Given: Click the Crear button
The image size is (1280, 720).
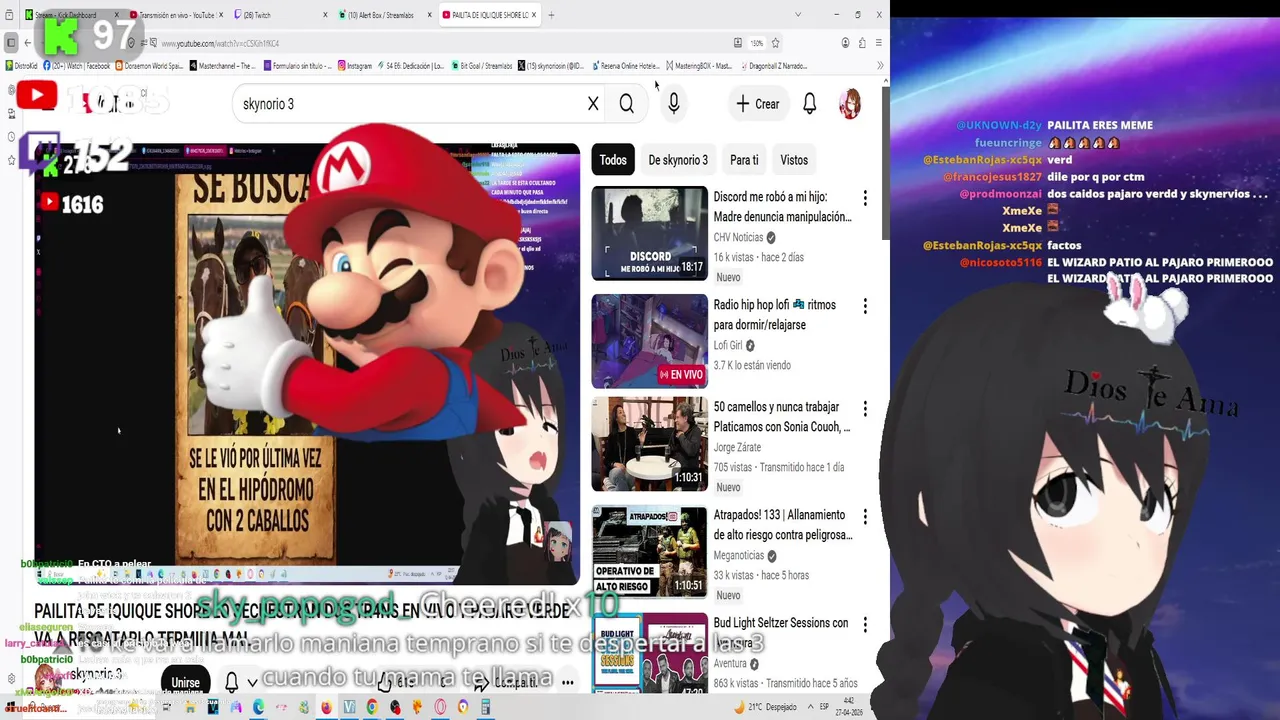Looking at the screenshot, I should tap(757, 104).
